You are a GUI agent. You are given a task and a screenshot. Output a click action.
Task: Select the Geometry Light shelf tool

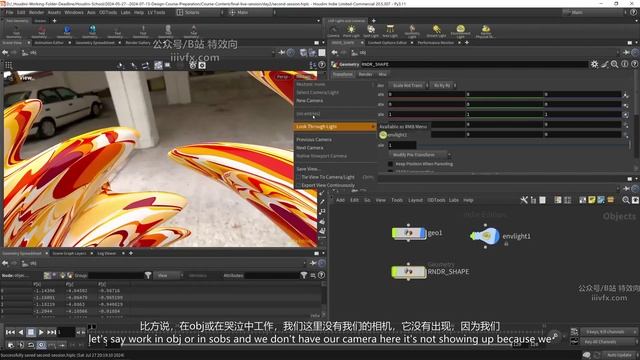click(412, 31)
